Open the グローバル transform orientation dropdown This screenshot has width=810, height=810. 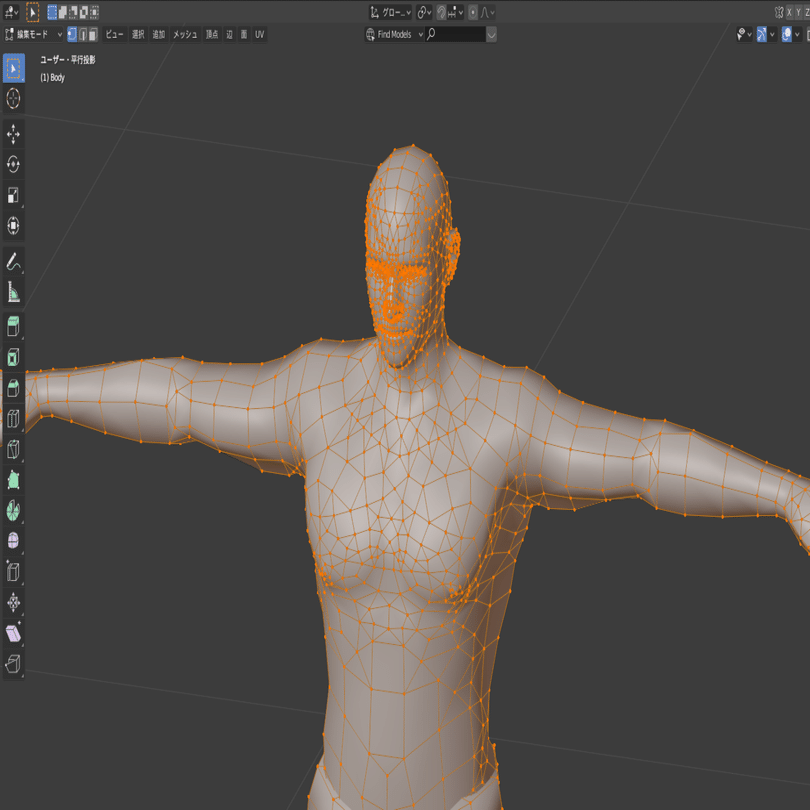pyautogui.click(x=392, y=11)
